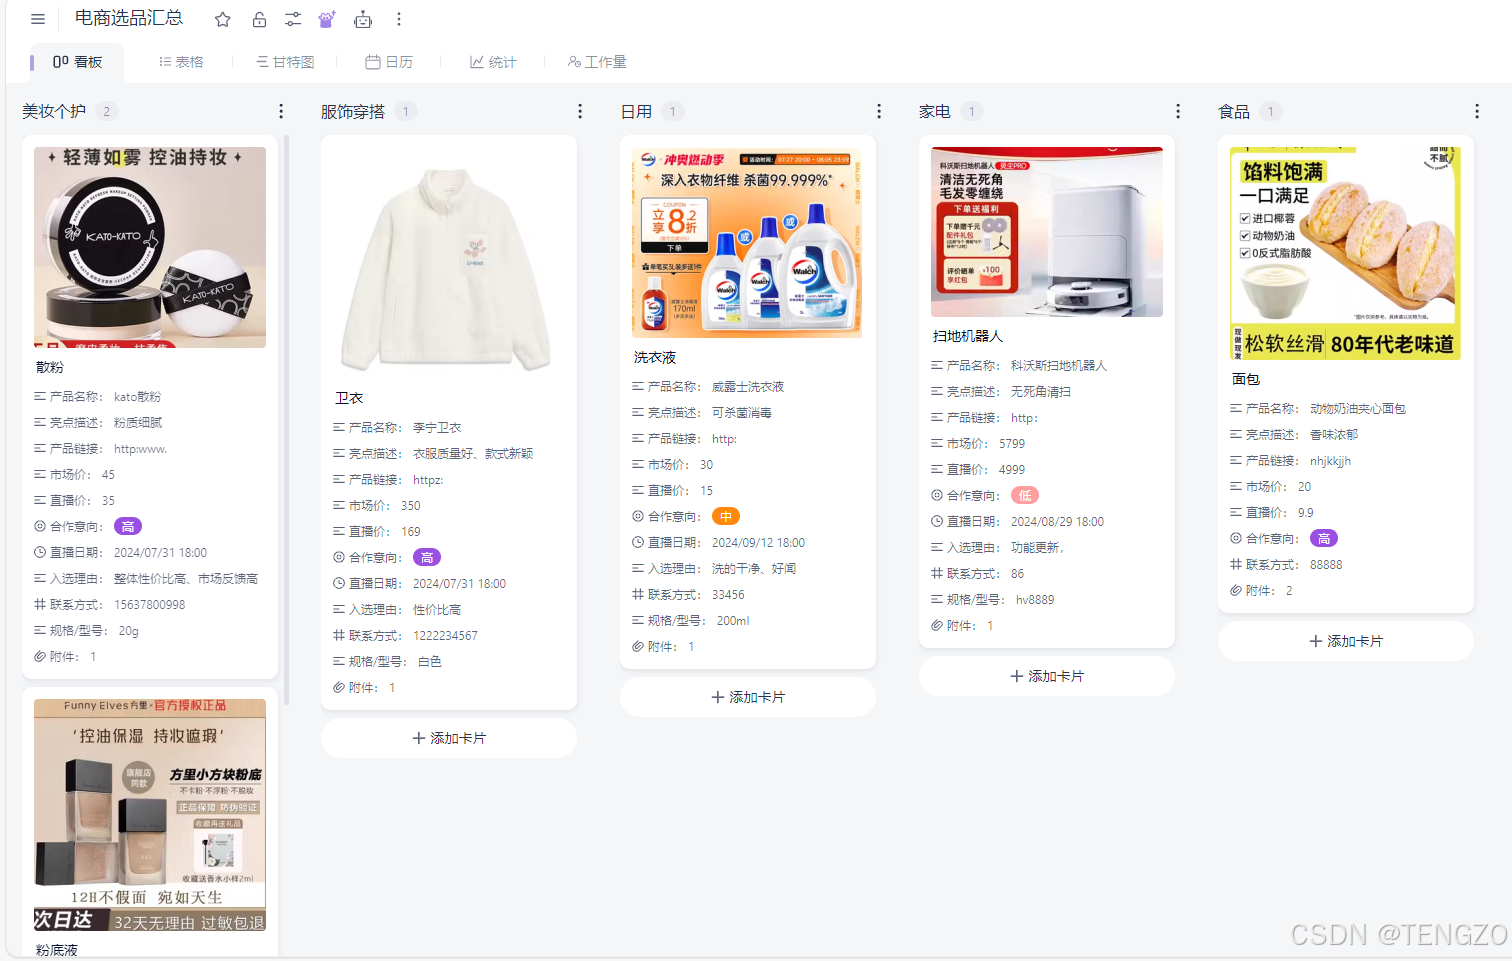Open the 扫地机器人 image thumbnail

pos(1047,232)
